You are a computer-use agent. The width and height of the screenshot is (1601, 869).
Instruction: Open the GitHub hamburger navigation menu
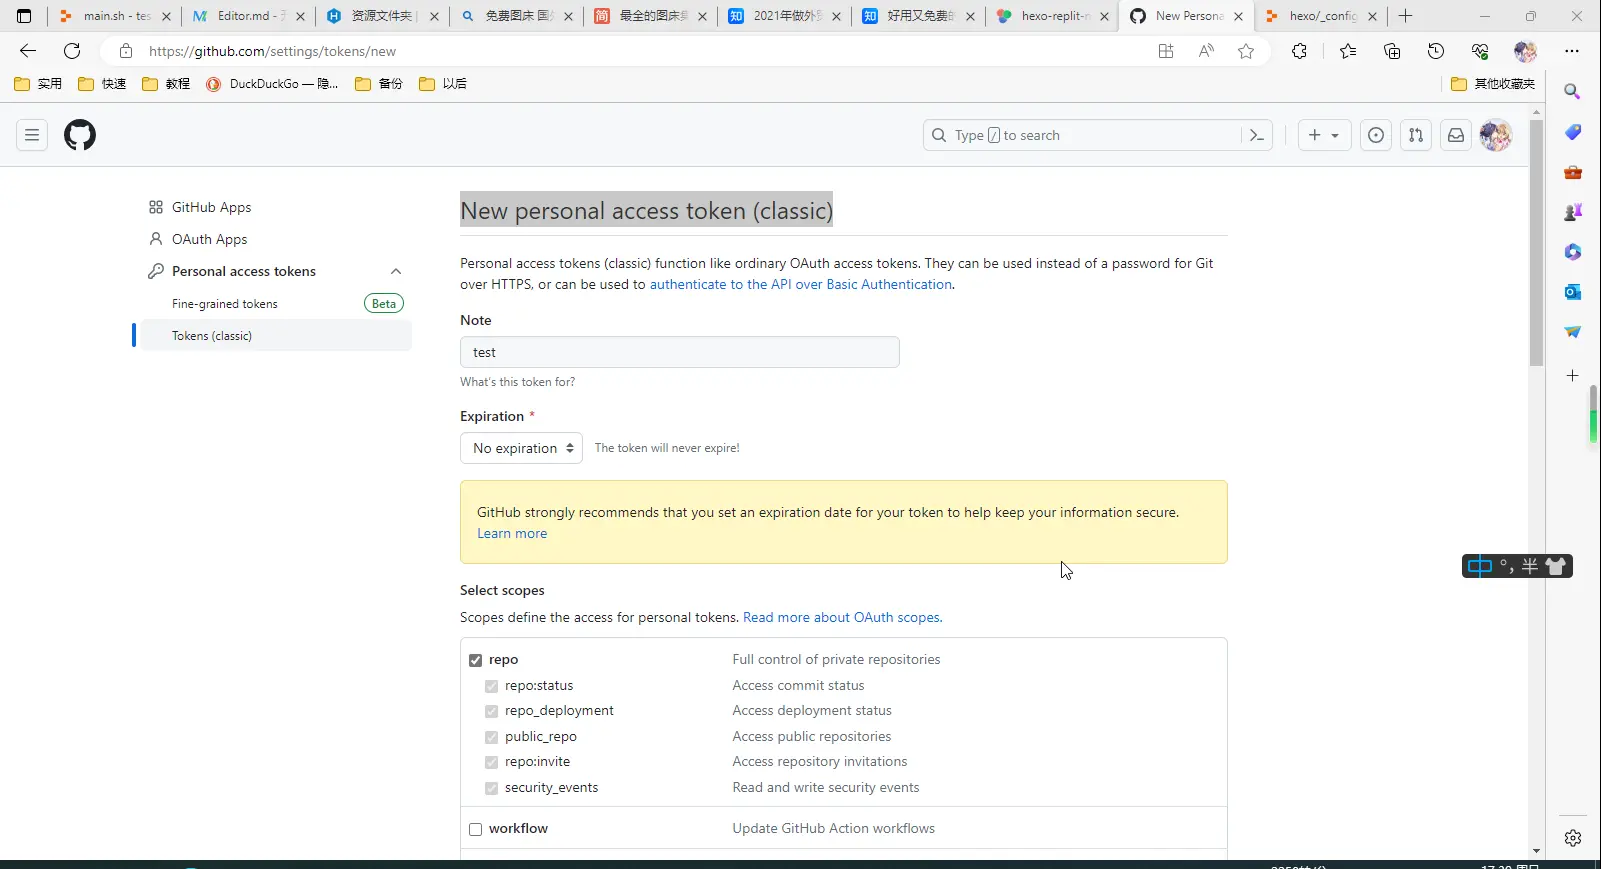[x=32, y=135]
